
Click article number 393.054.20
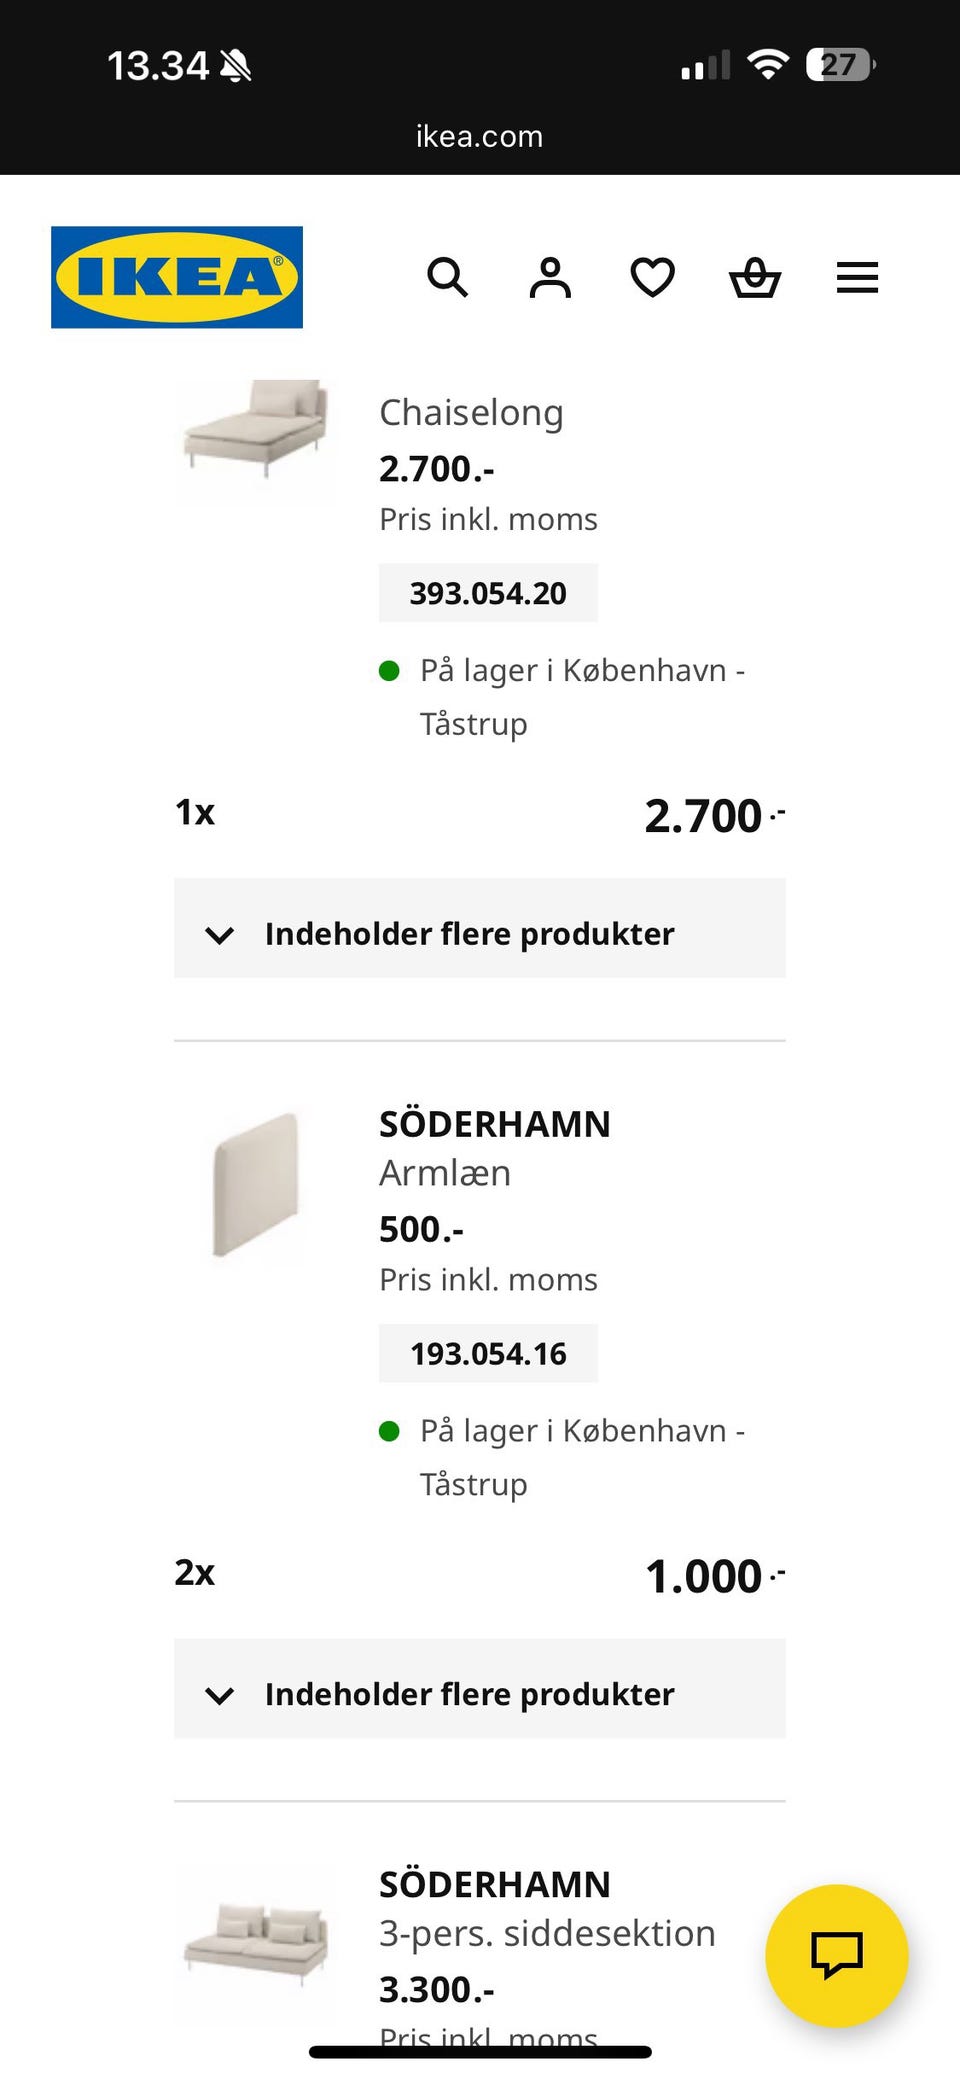coord(488,593)
